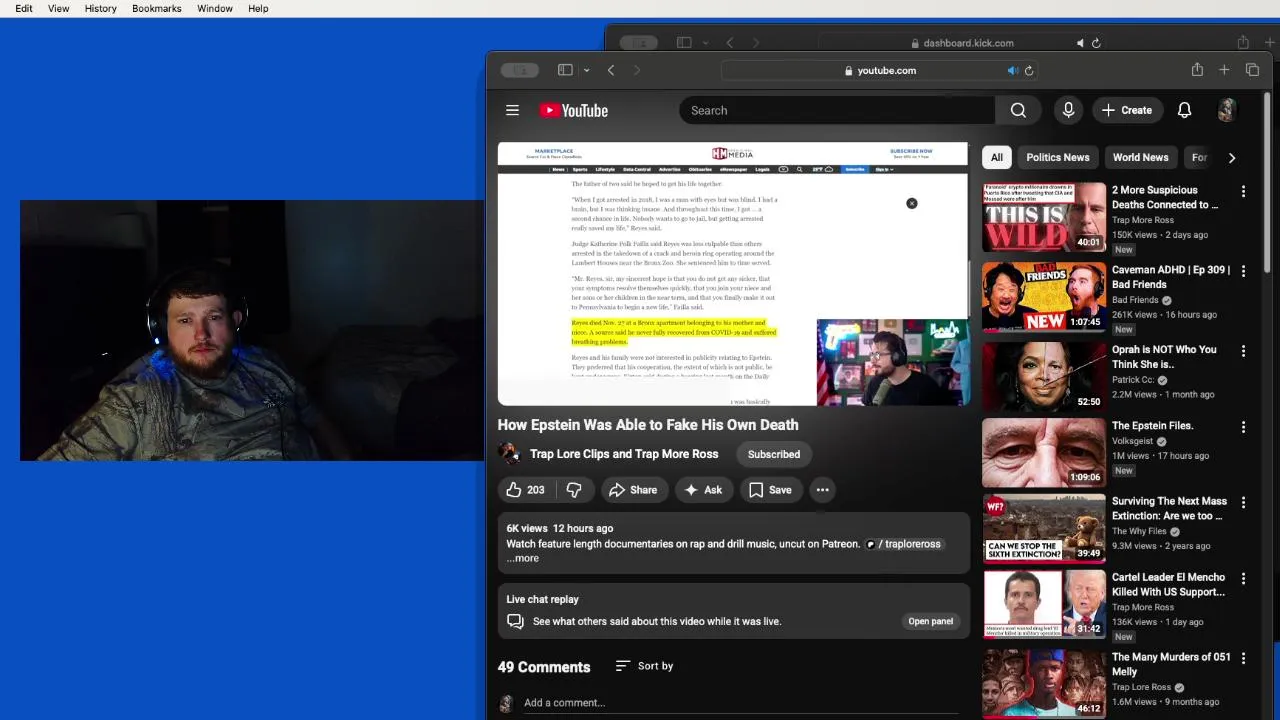Open the more actions ellipsis under the video

(822, 490)
